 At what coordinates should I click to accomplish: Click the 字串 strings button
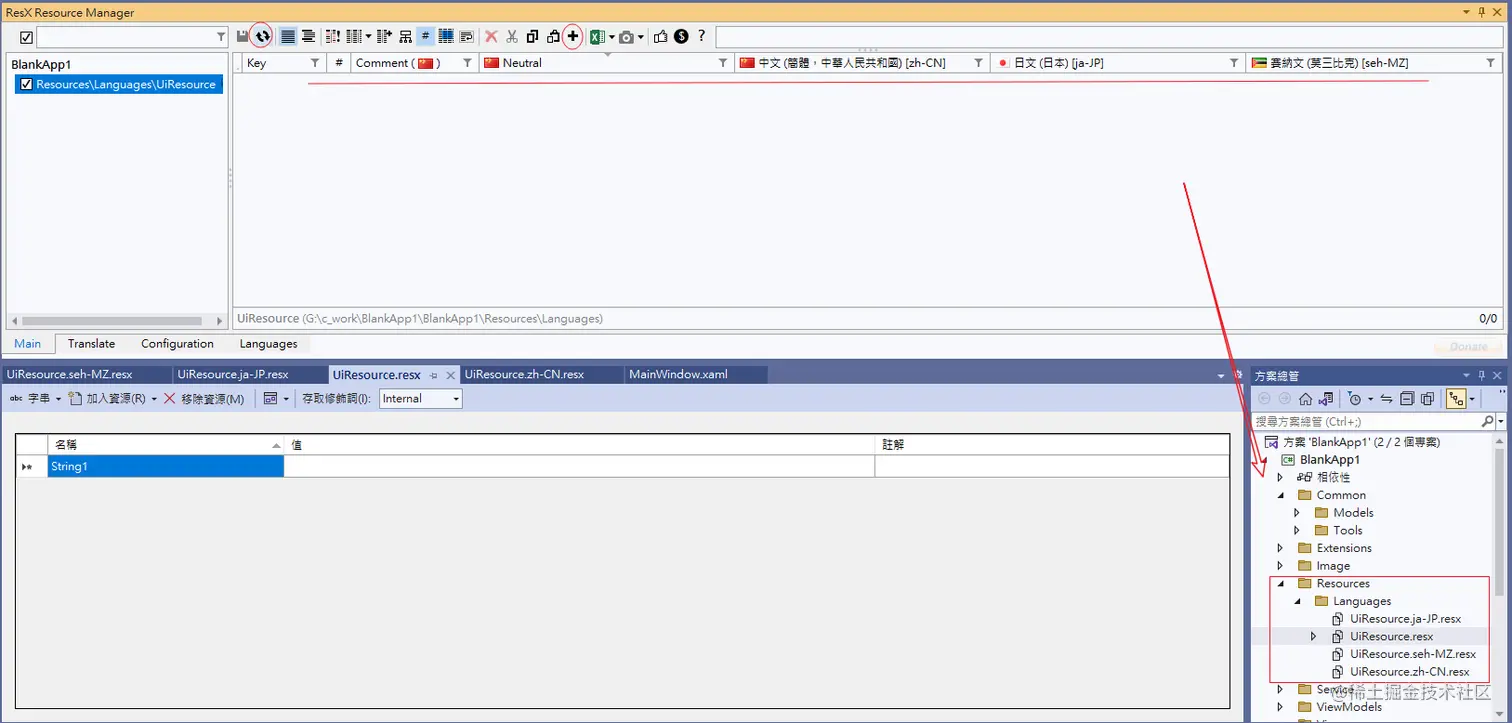coord(29,398)
